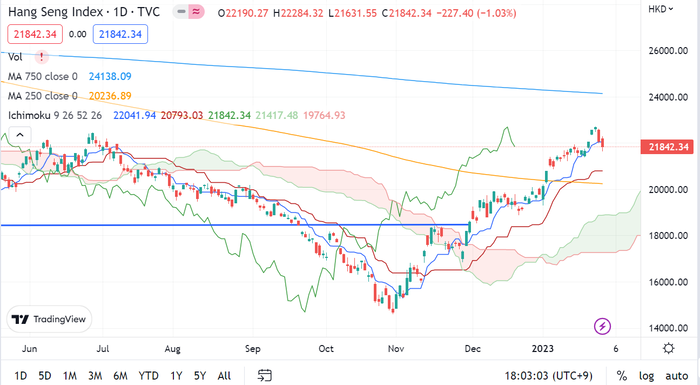Select the 1Y time range
Viewport: 700px width, 385px height.
click(176, 376)
